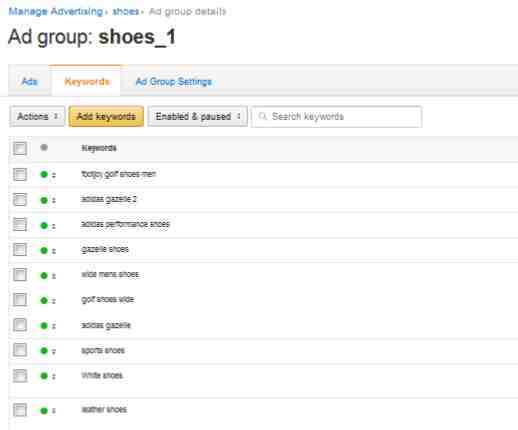The width and height of the screenshot is (518, 430).
Task: Open the shoes campaign breadcrumb
Action: pyautogui.click(x=125, y=11)
